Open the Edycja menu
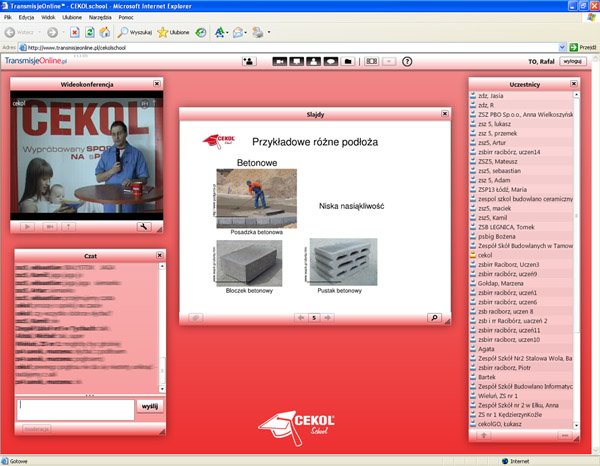 point(26,17)
